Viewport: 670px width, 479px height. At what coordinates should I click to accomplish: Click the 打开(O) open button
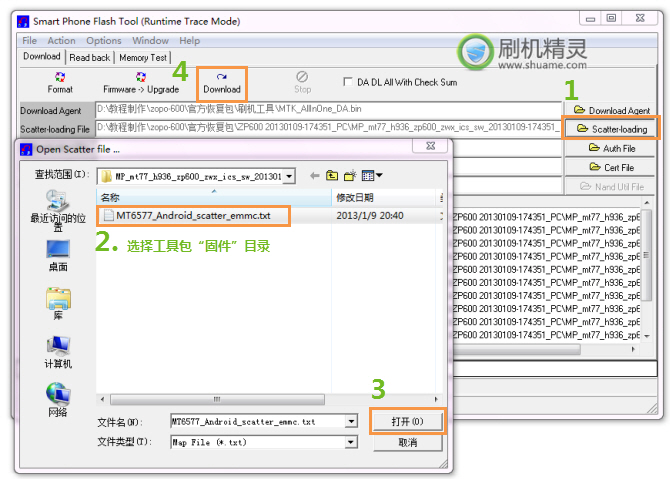407,421
